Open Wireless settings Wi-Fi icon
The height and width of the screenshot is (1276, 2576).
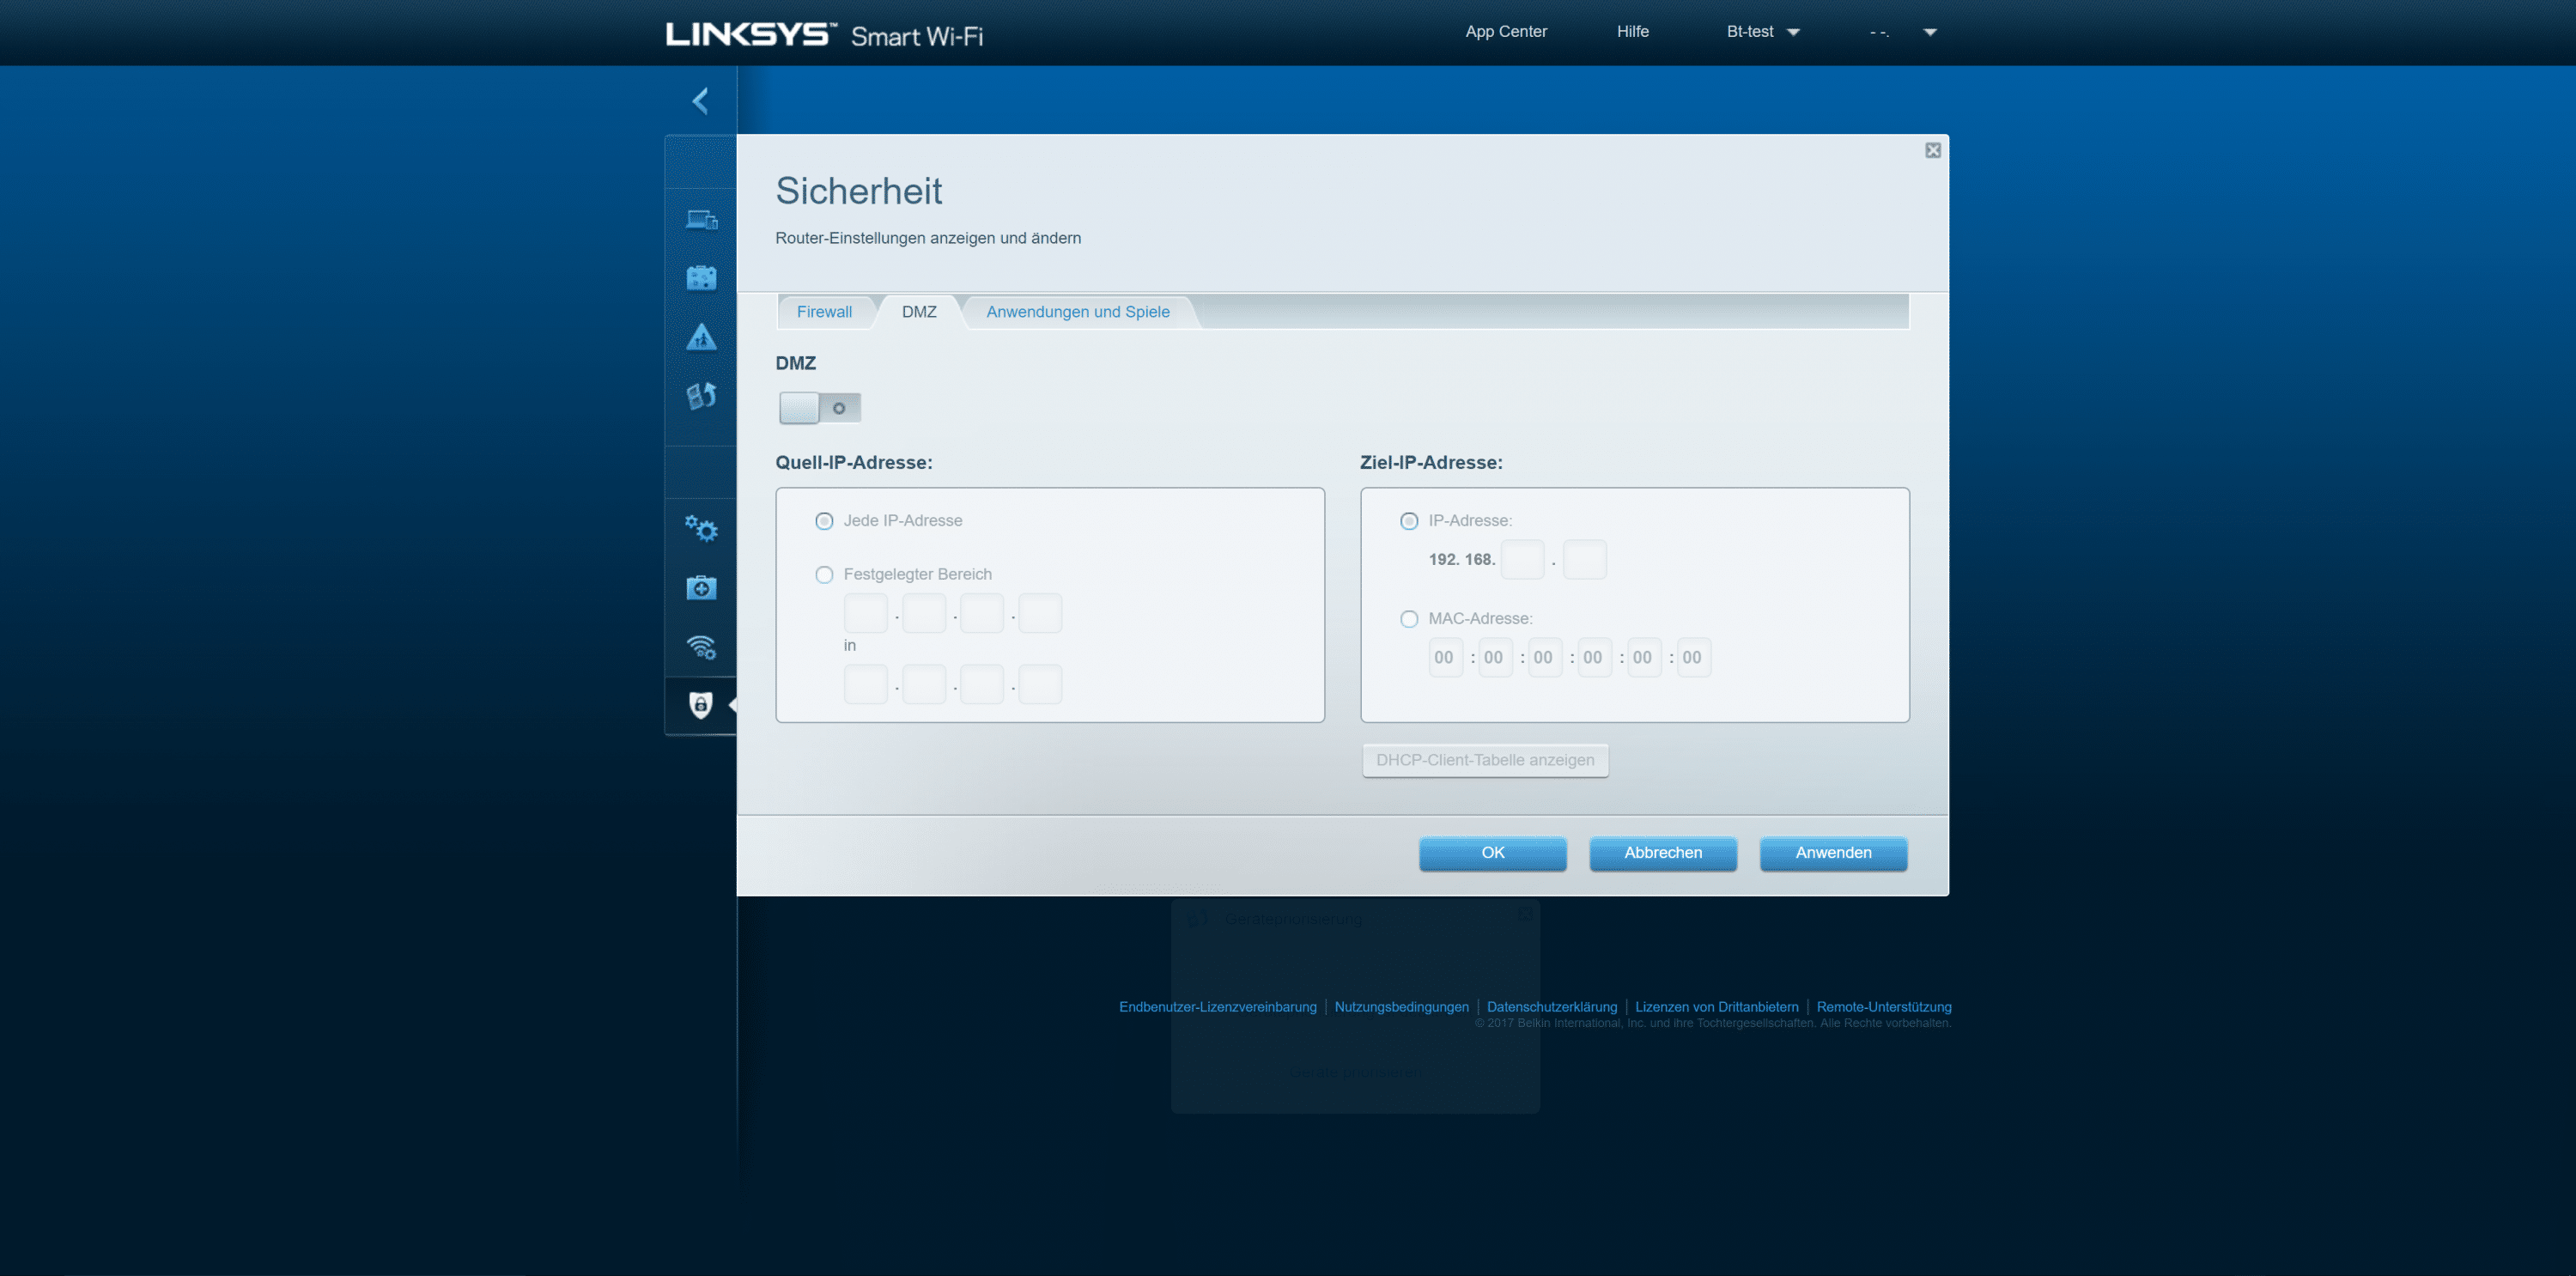[701, 647]
